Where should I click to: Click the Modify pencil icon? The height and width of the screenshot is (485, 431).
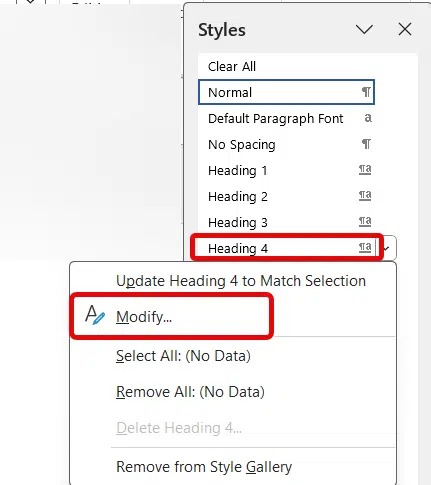click(x=95, y=315)
